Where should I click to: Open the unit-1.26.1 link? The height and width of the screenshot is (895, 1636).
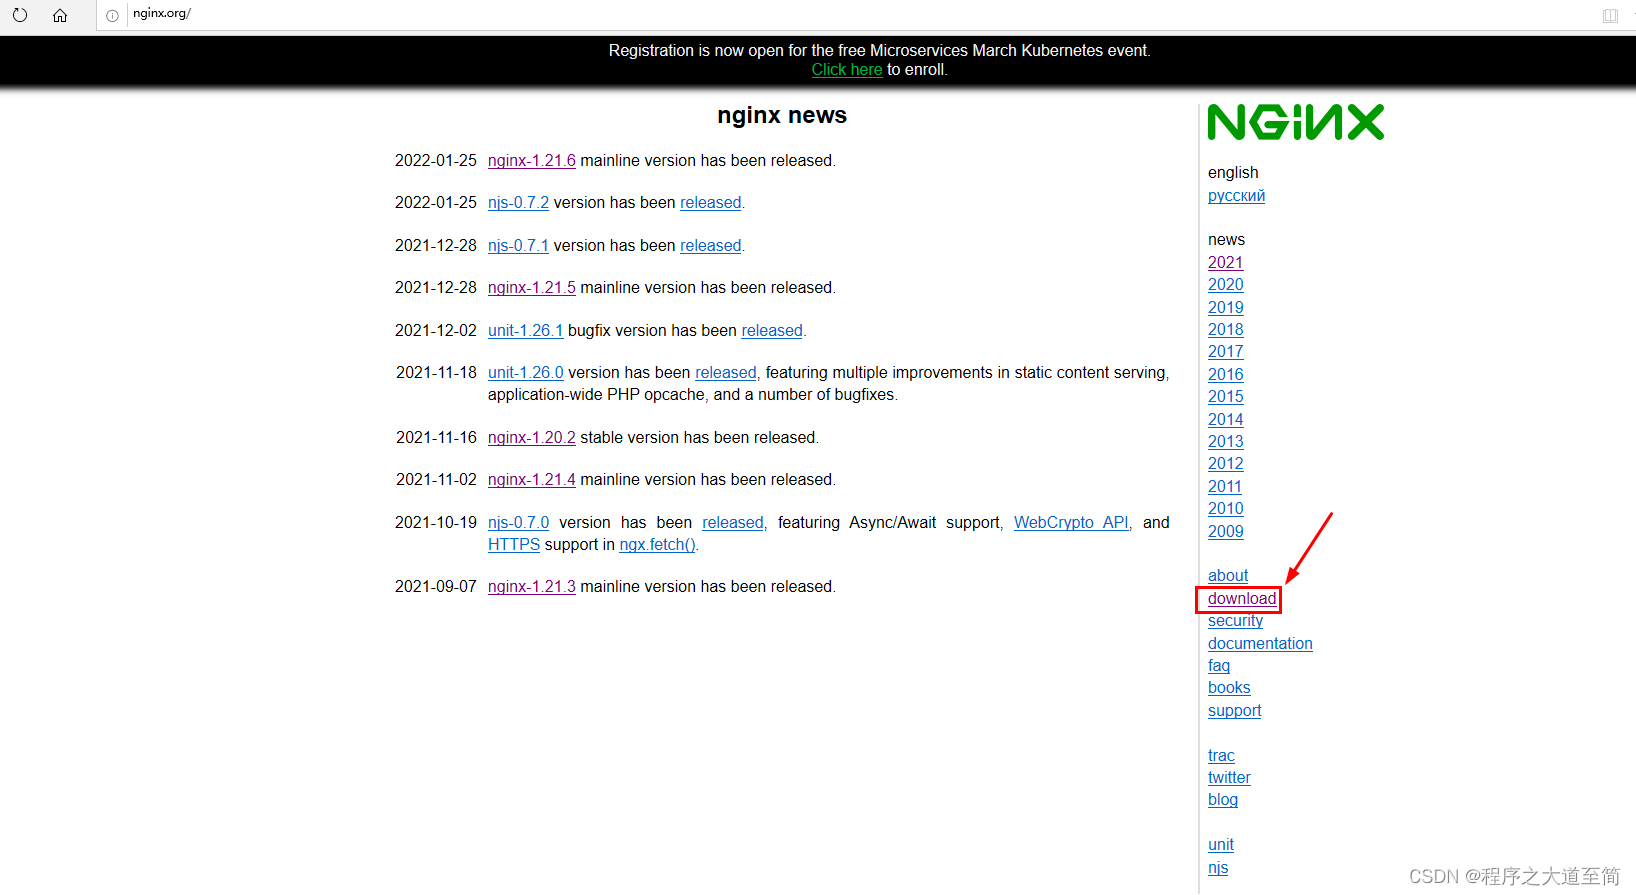click(526, 331)
